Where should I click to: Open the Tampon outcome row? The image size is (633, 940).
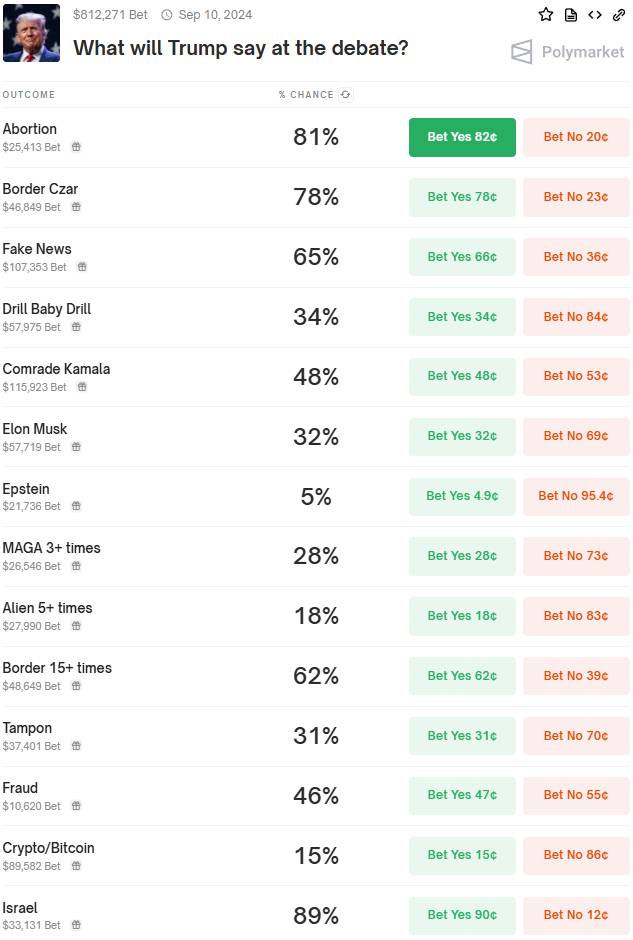(x=316, y=736)
